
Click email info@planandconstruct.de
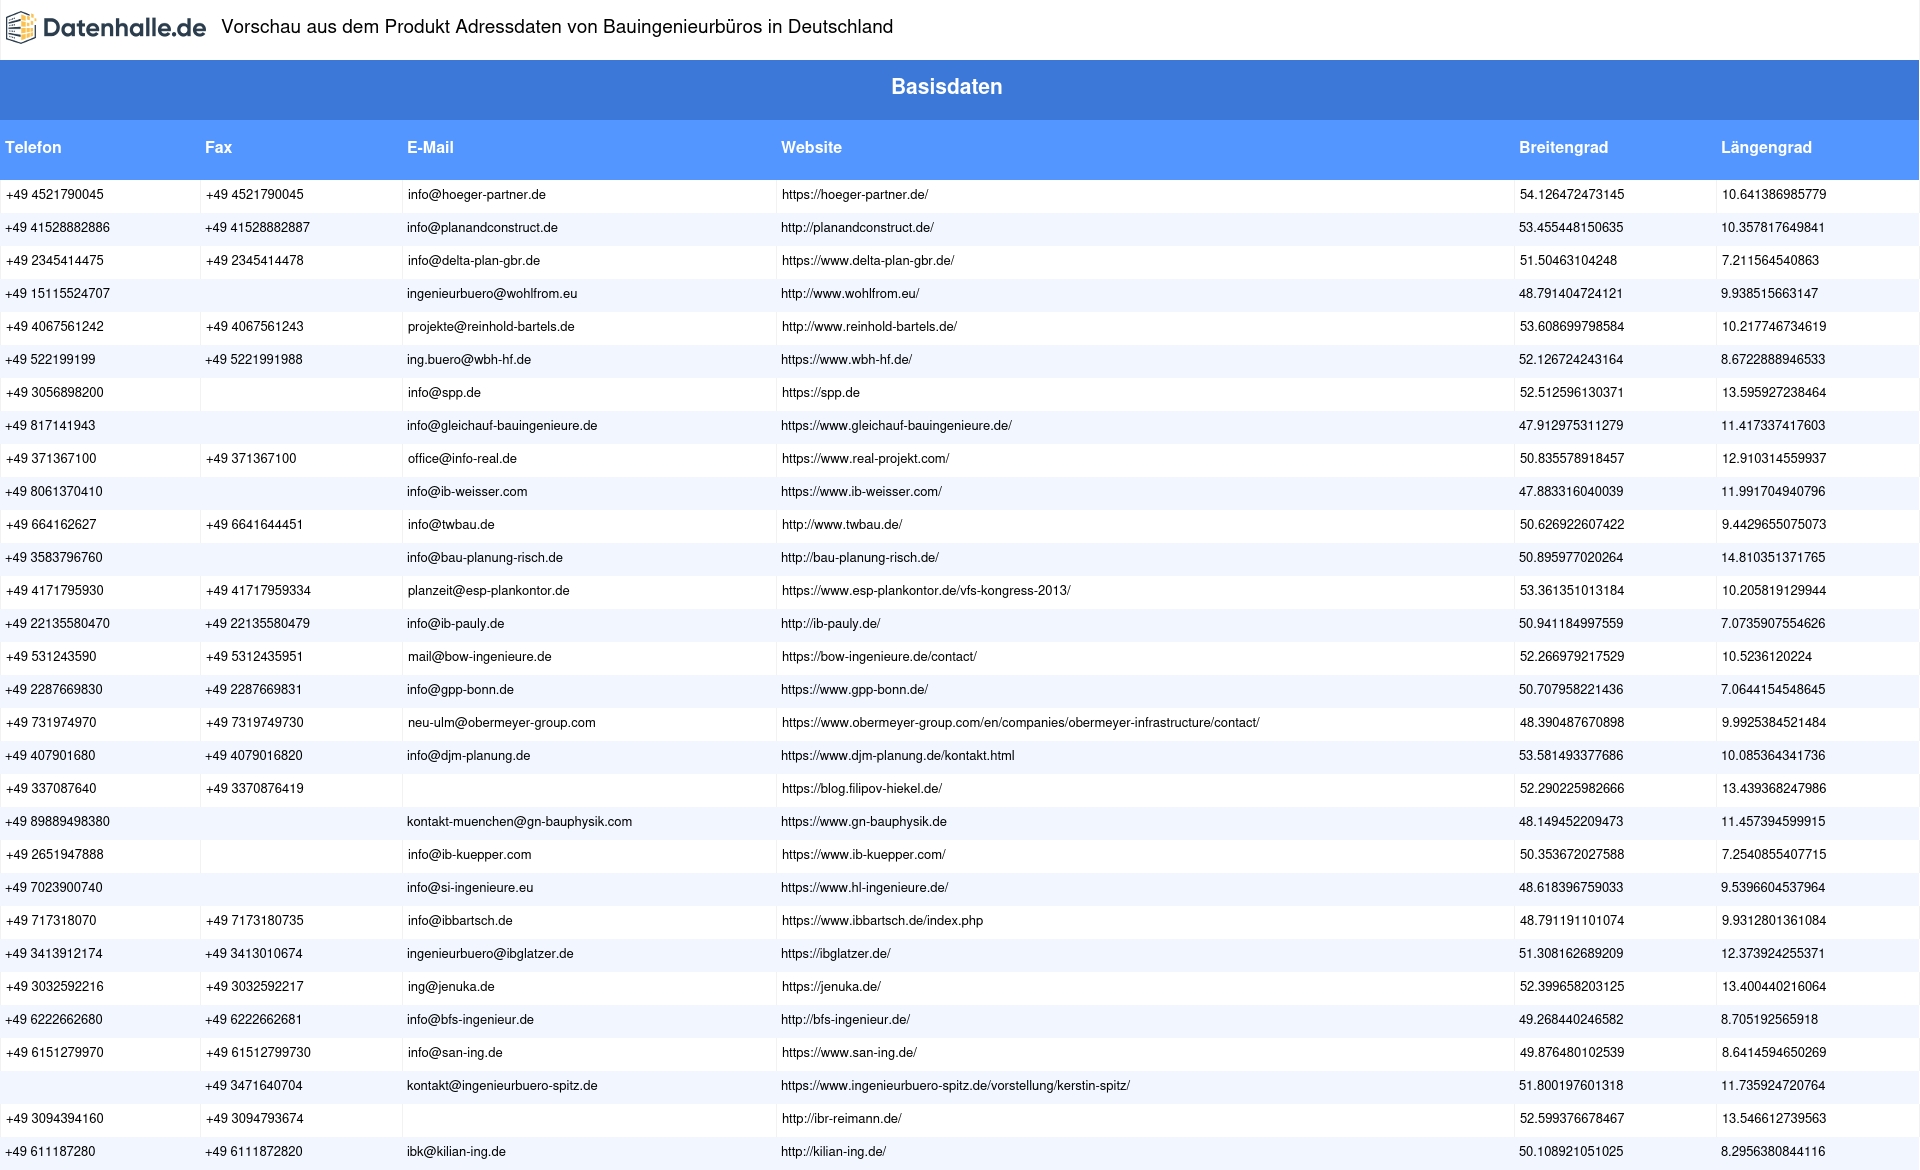tap(482, 228)
